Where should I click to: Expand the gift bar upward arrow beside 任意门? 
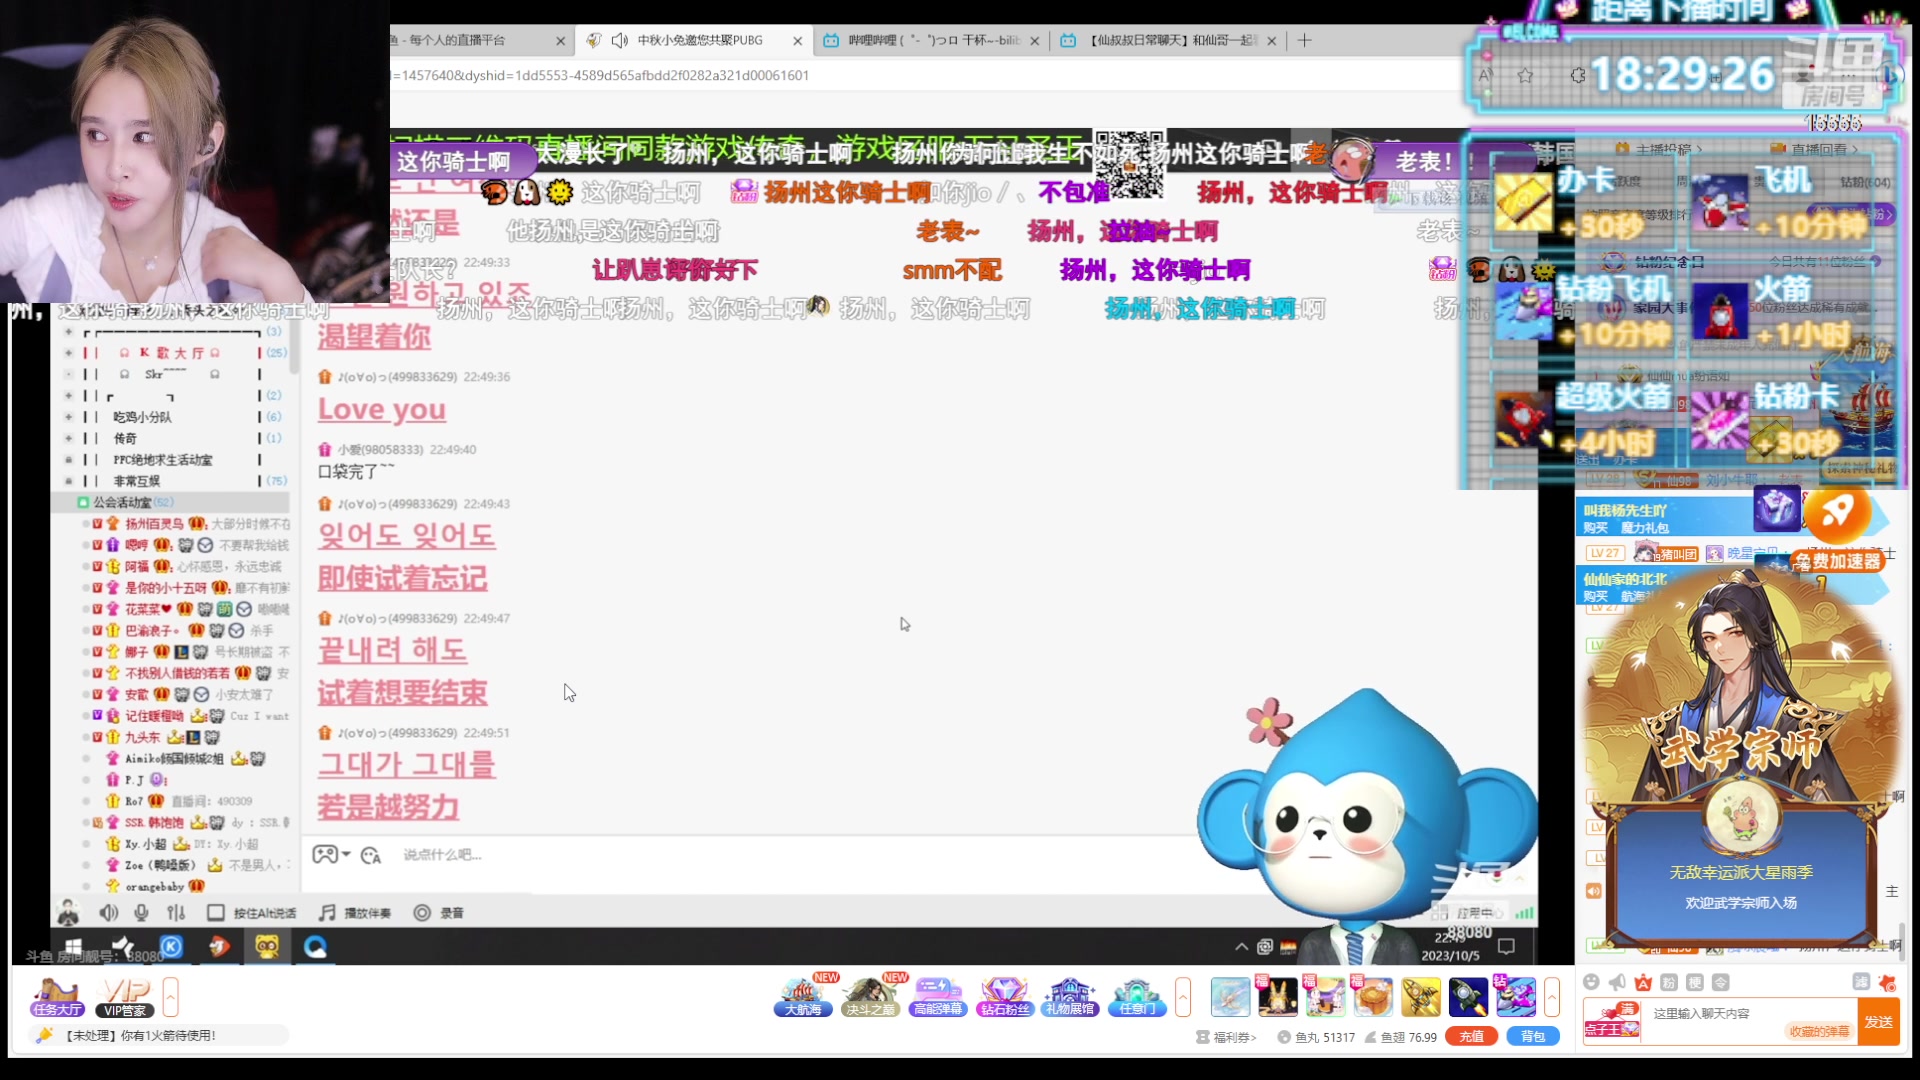pos(1183,997)
